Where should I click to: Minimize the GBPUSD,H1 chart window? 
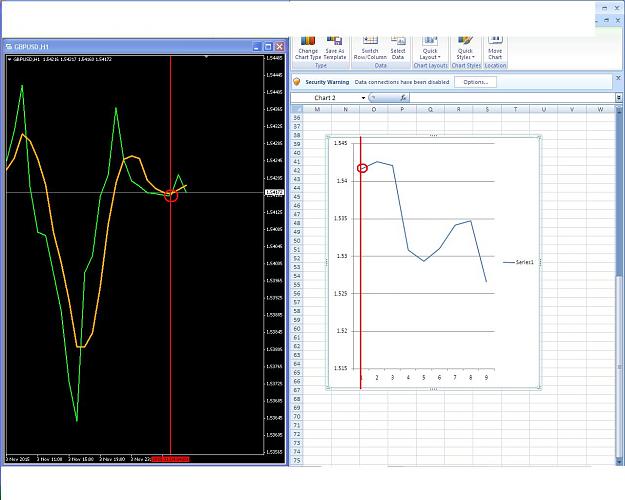click(x=257, y=47)
